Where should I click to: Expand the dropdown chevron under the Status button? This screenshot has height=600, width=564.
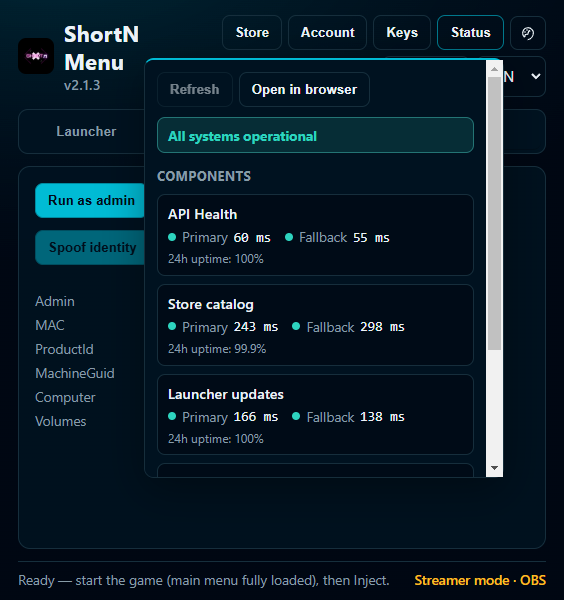536,77
